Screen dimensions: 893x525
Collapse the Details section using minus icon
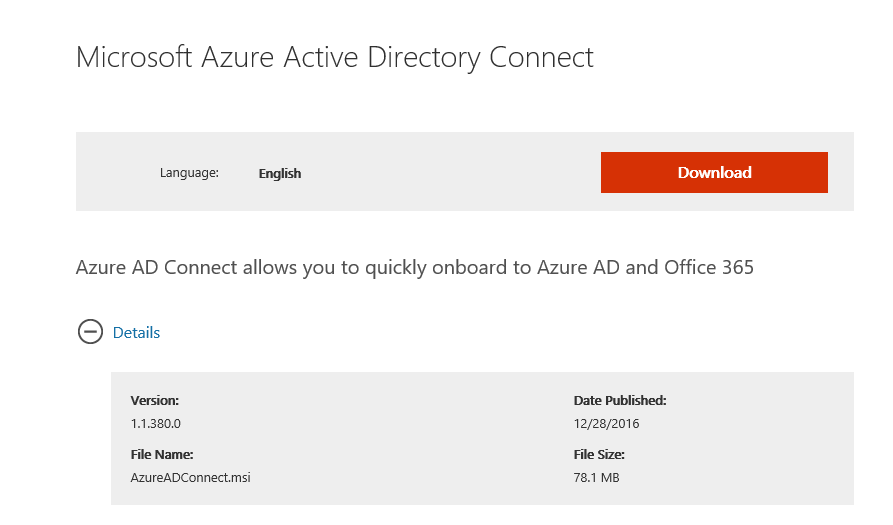pyautogui.click(x=90, y=332)
